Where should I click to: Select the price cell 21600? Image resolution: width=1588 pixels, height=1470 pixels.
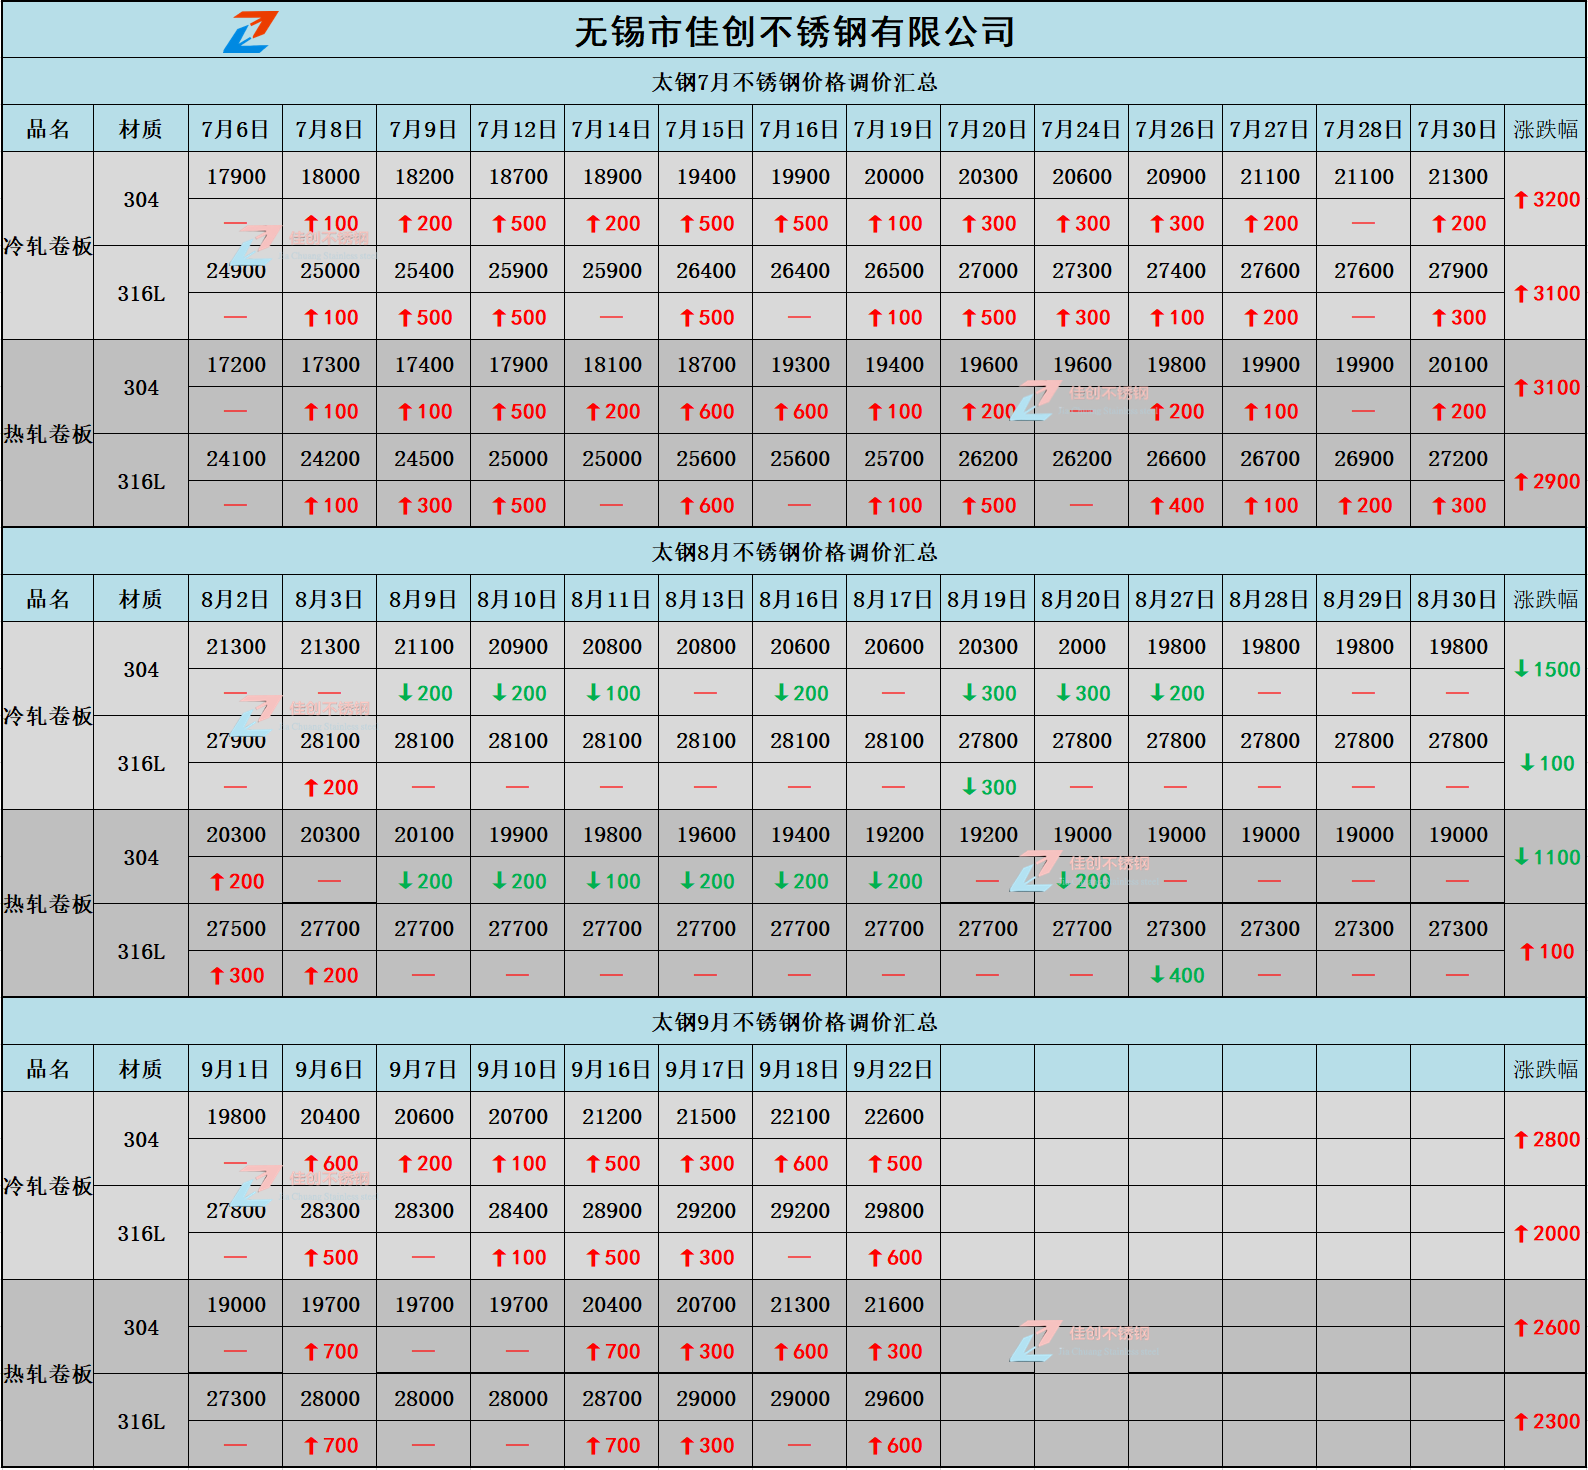894,1304
